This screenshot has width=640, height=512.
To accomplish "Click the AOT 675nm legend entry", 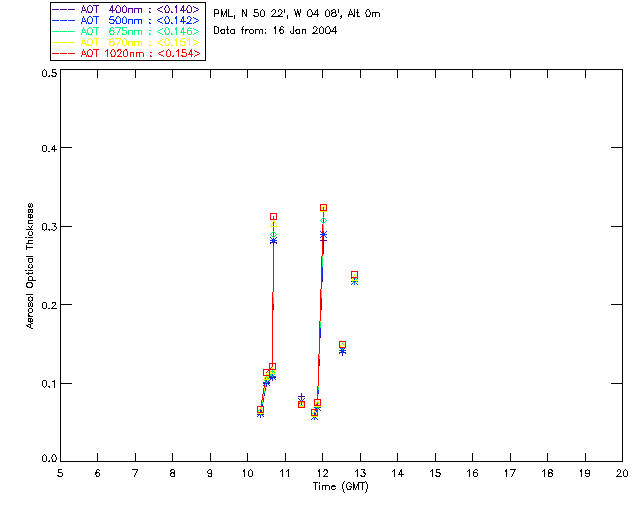I will (x=126, y=31).
